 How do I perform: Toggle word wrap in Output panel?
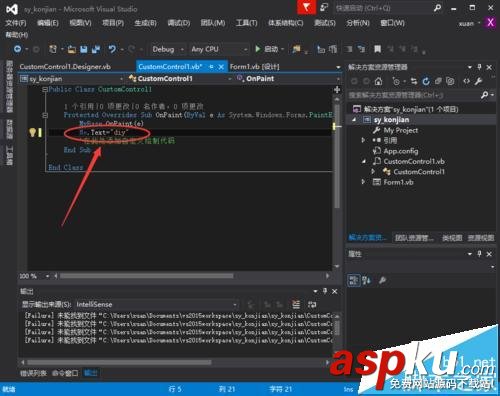312,304
